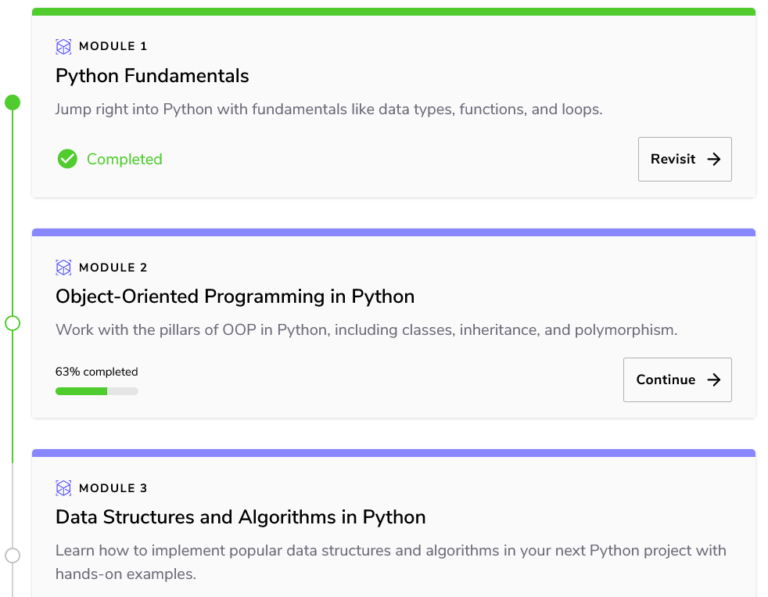Open Data Structures and Algorithms in Python
The width and height of the screenshot is (768, 597).
click(x=240, y=518)
